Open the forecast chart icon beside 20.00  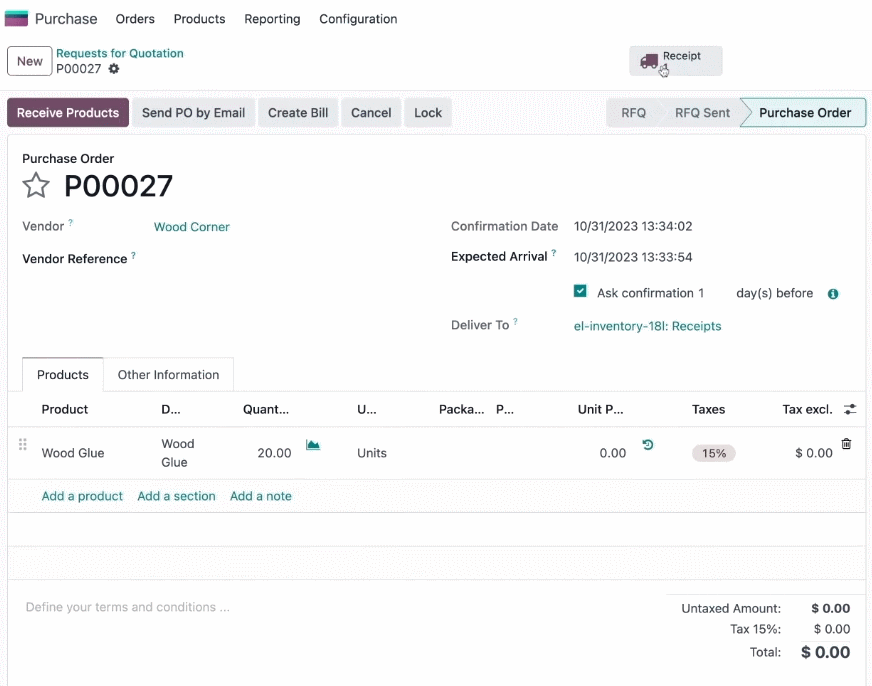click(313, 445)
